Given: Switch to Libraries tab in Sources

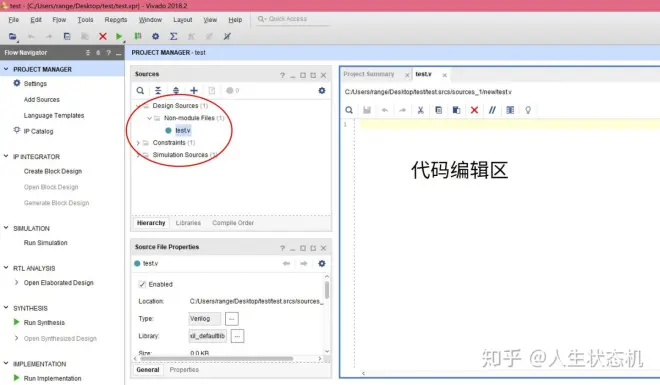Looking at the screenshot, I should click(x=188, y=223).
